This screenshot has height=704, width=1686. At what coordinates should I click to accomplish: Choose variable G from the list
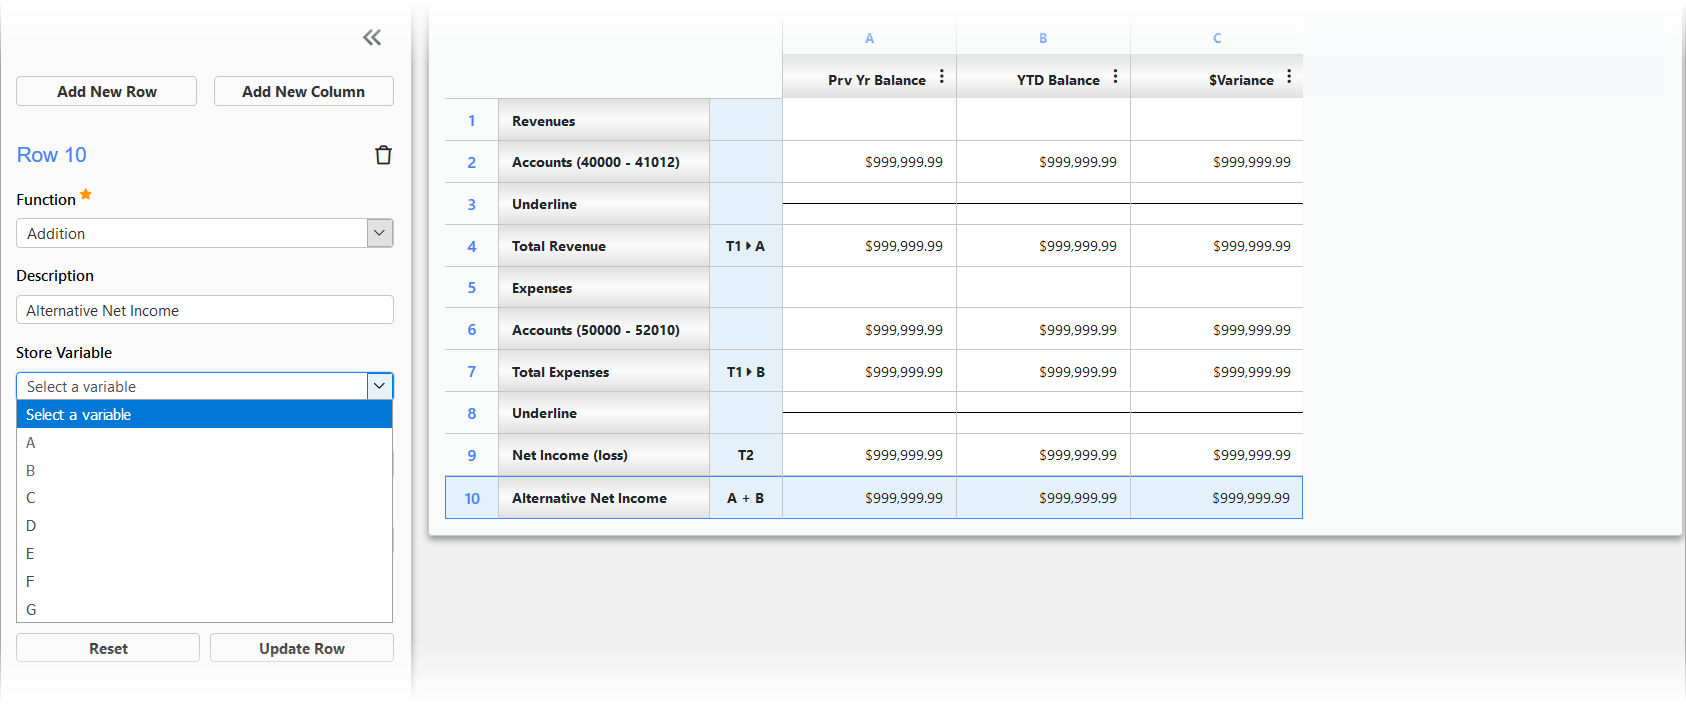pyautogui.click(x=204, y=609)
